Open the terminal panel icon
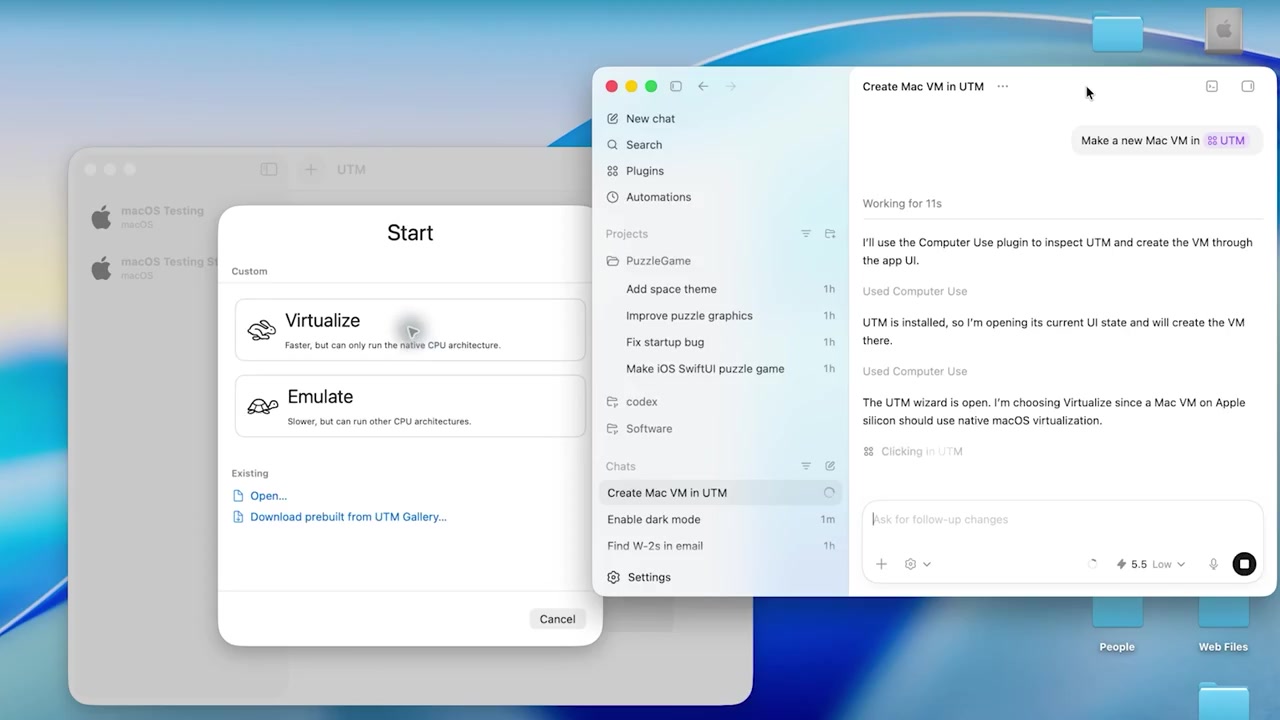Viewport: 1280px width, 720px height. point(1212,86)
